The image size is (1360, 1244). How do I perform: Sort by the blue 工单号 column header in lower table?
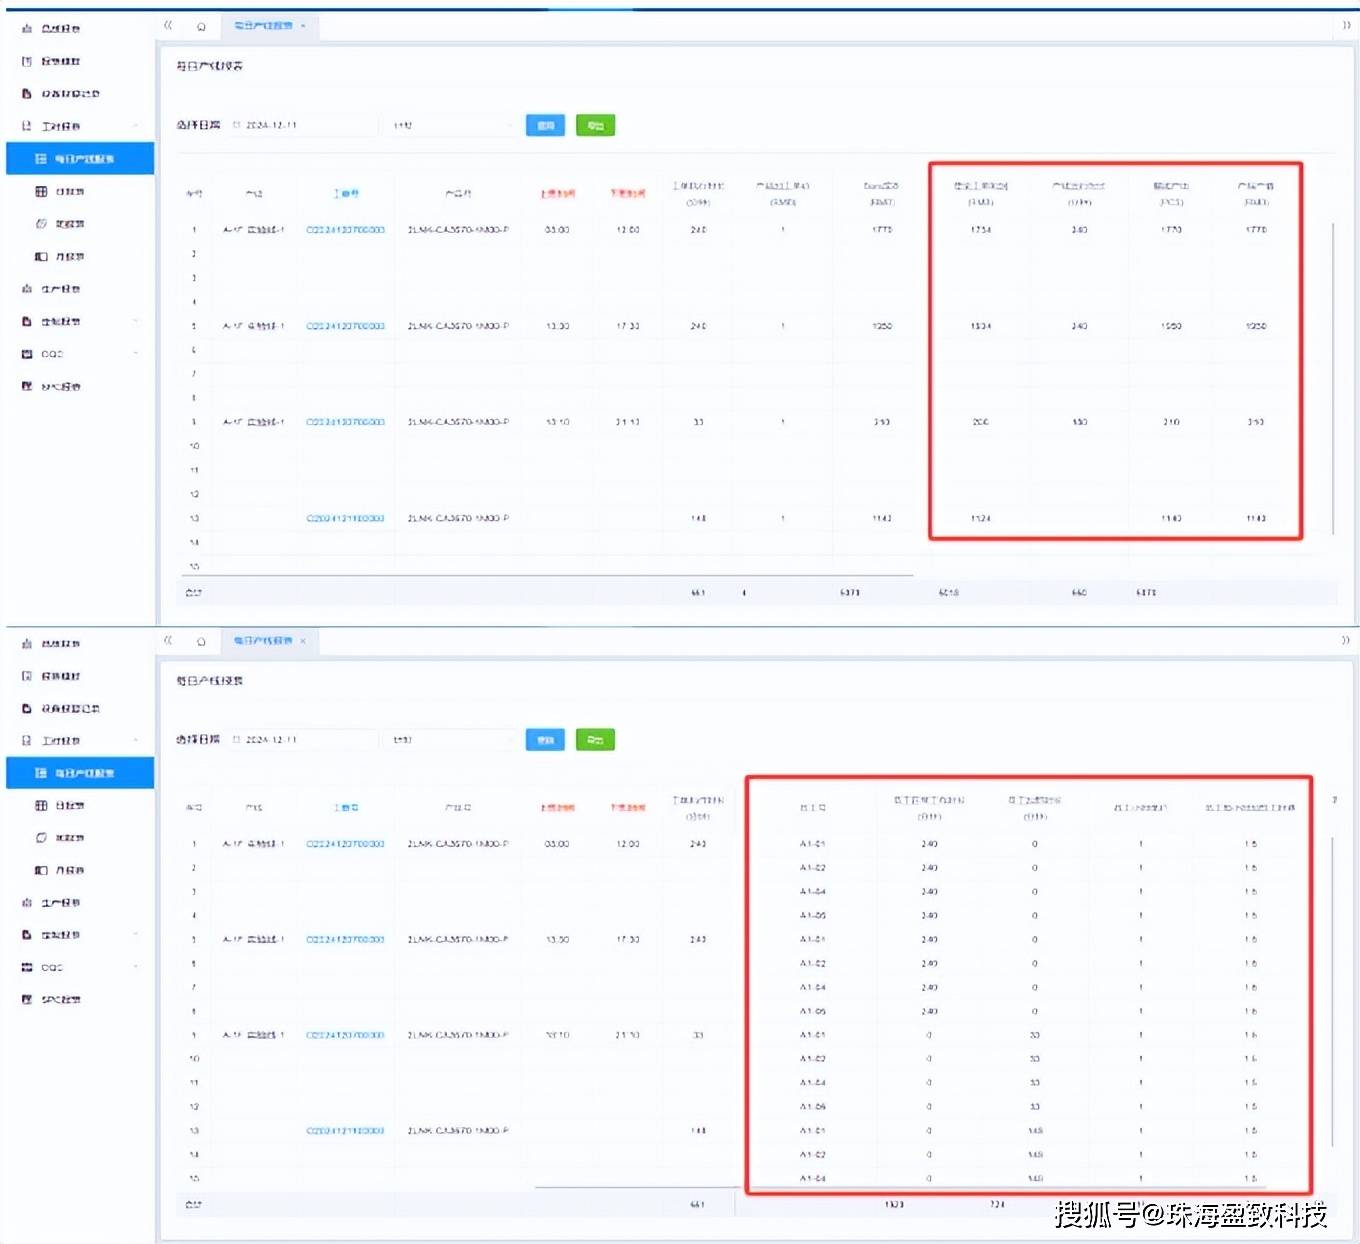(x=345, y=807)
